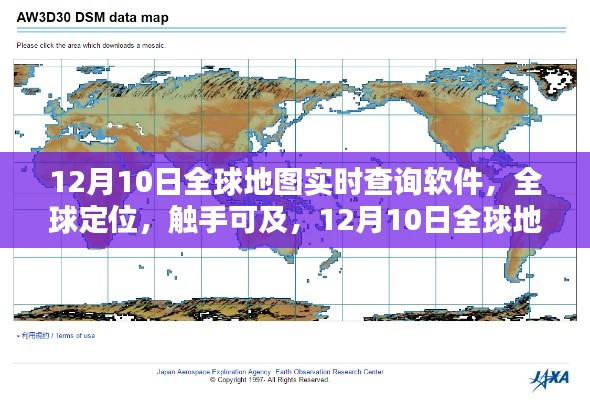Viewport: 590px width, 400px height.
Task: Click the AW3D30 DSM data map heading
Action: tap(93, 17)
